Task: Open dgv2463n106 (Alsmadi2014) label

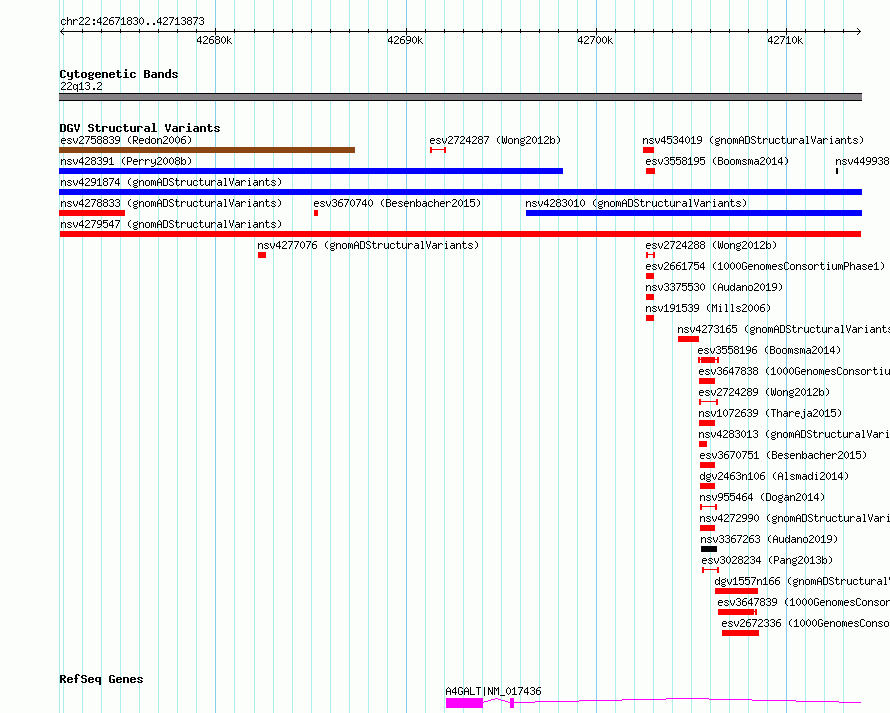Action: [774, 476]
